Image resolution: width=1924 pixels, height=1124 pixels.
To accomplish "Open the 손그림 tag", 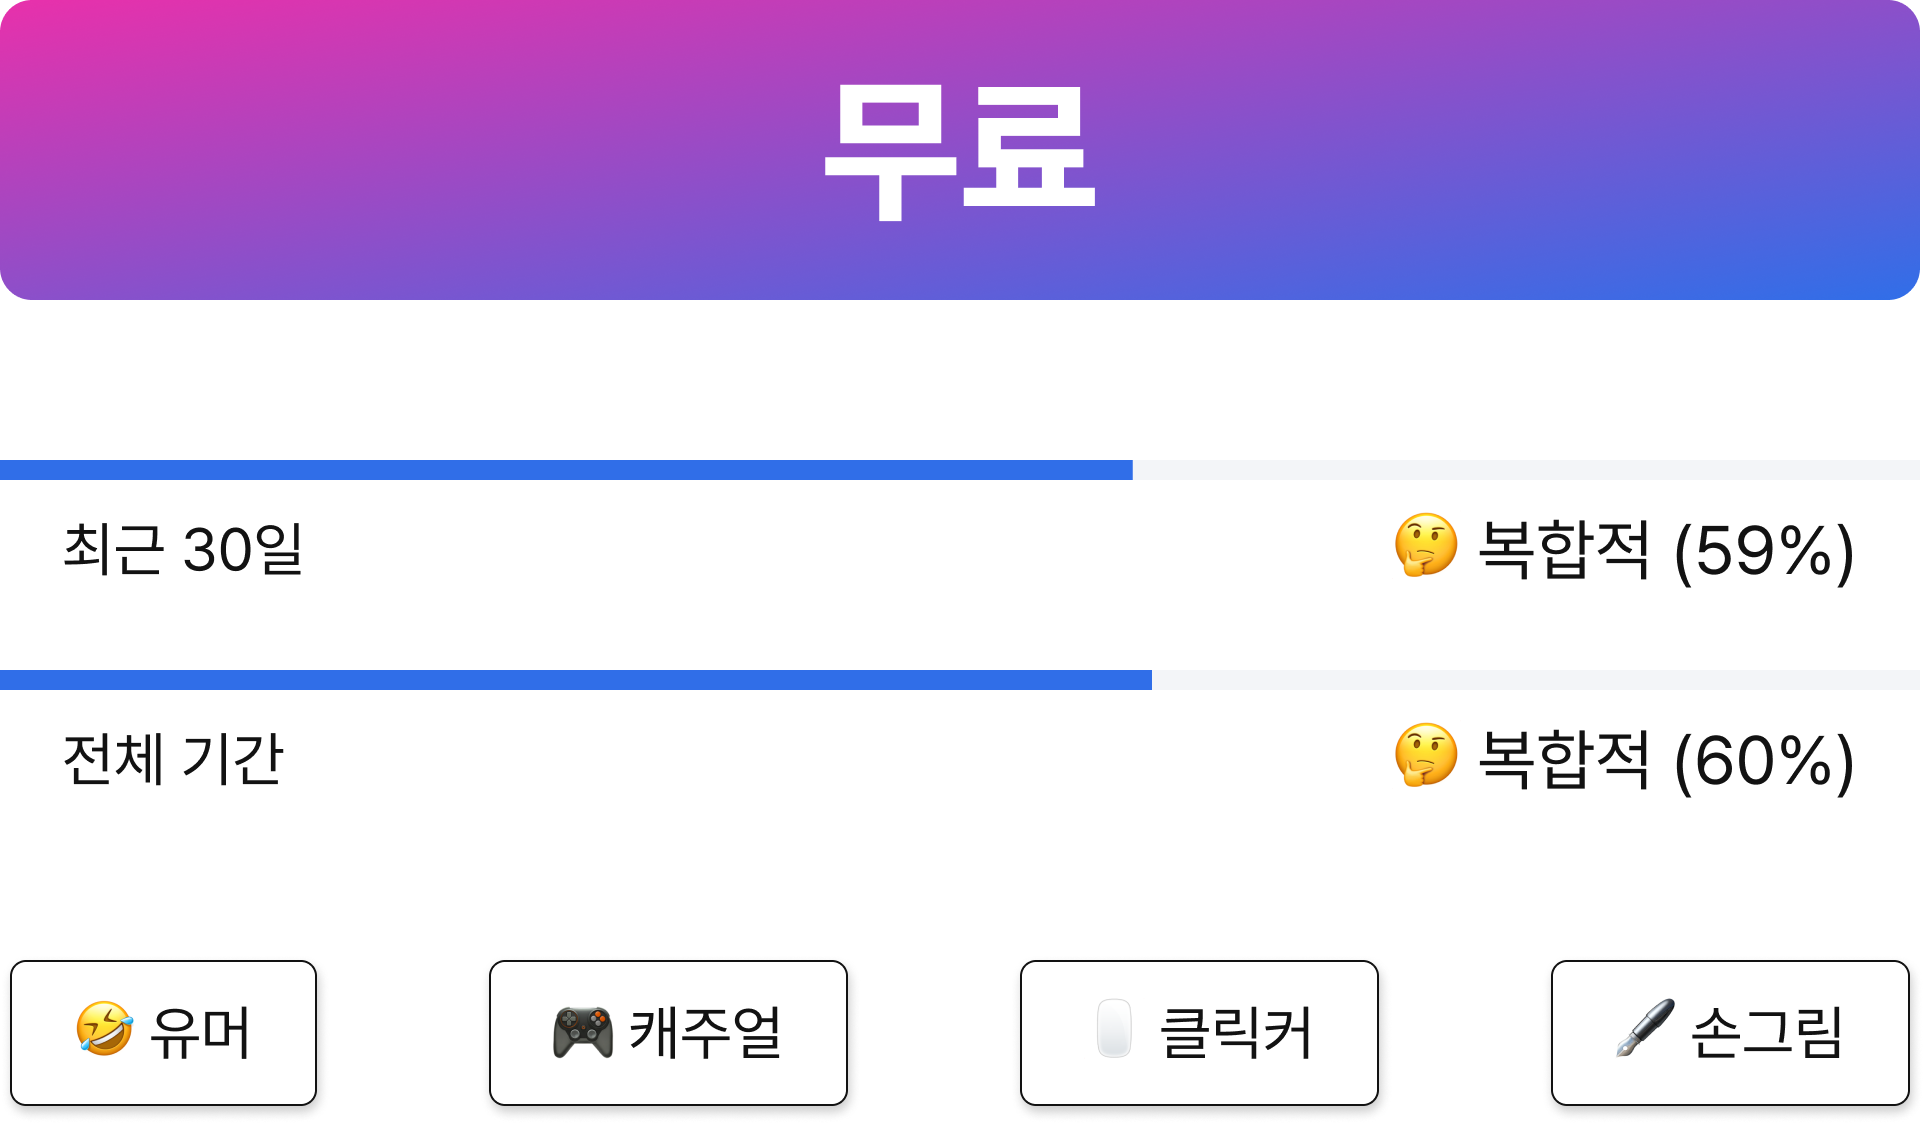I will (x=1730, y=1033).
